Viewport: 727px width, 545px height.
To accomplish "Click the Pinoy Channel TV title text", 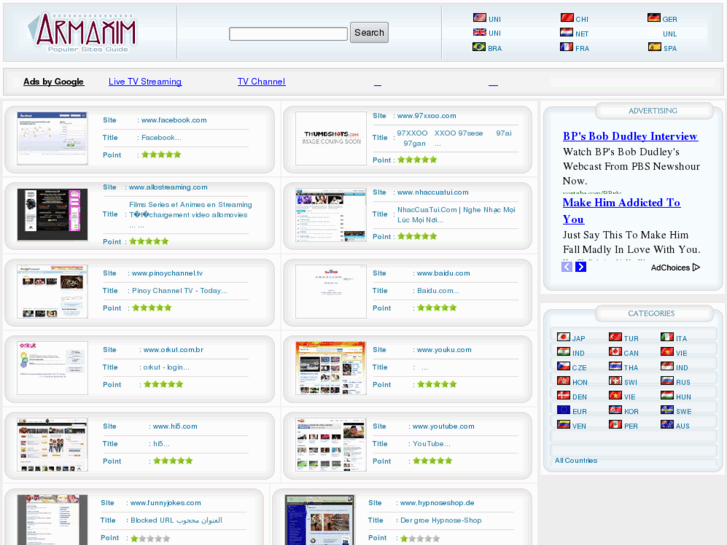I will tap(179, 291).
